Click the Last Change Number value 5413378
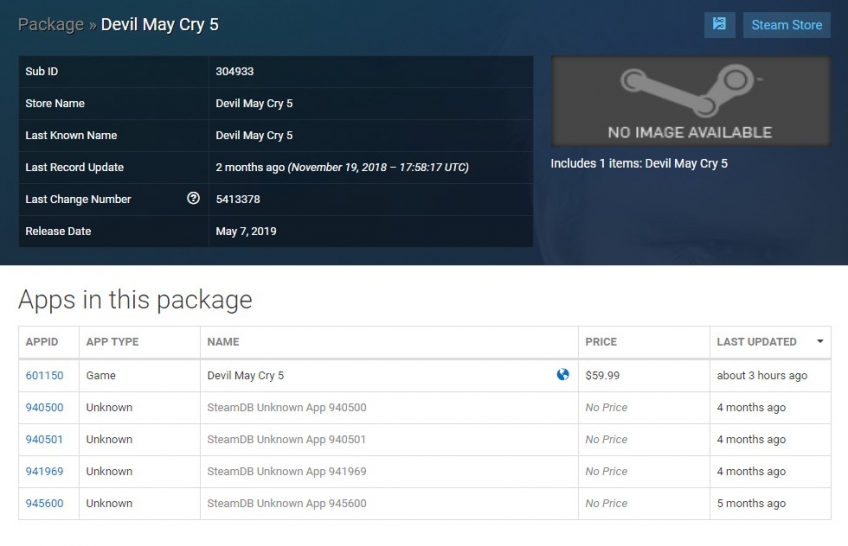The height and width of the screenshot is (546, 848). (x=238, y=199)
